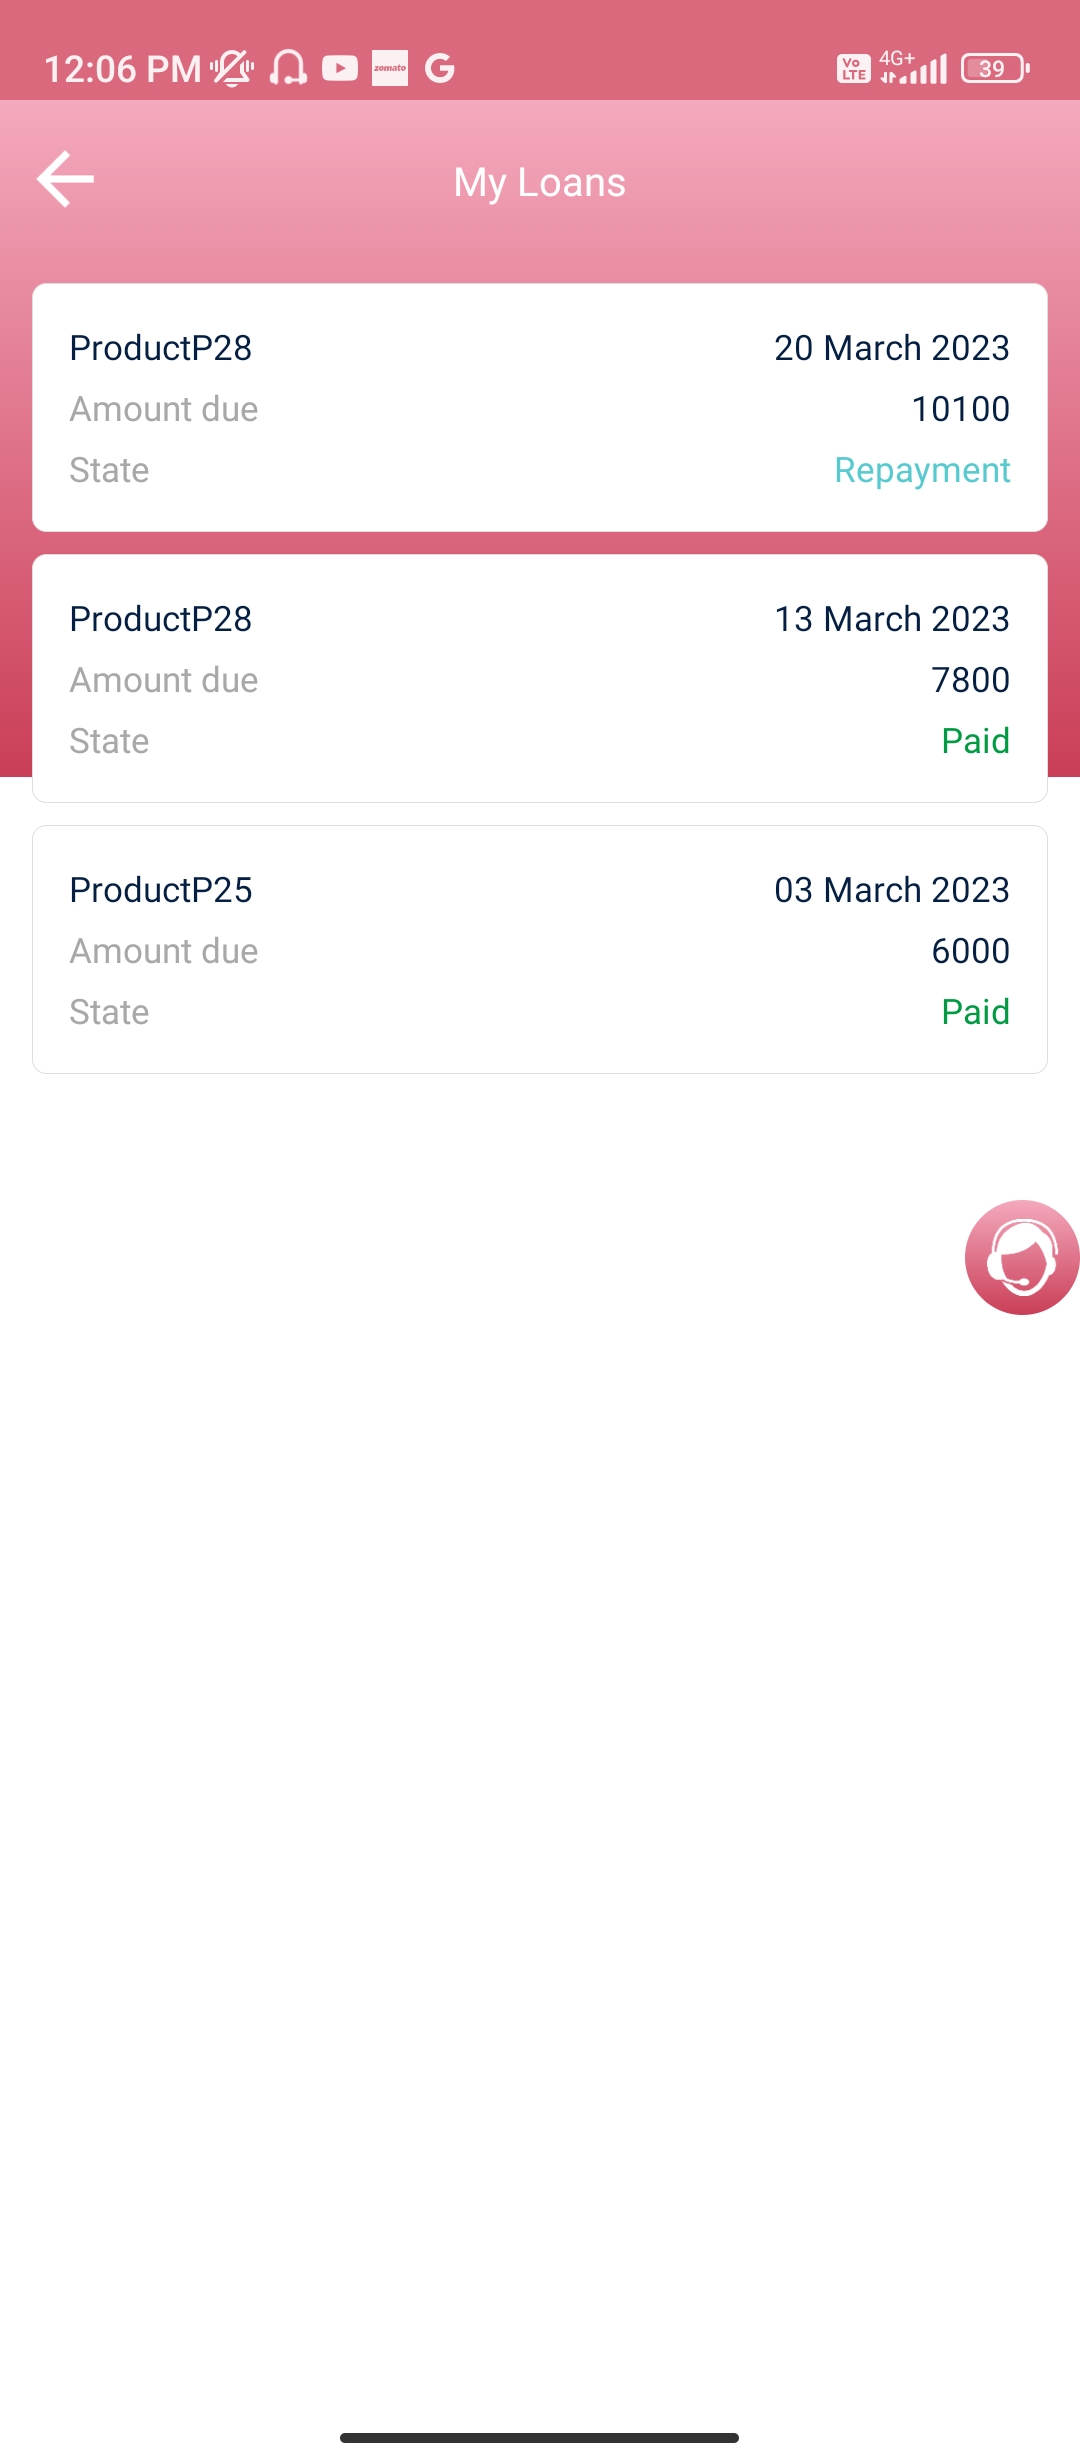The image size is (1080, 2460).
Task: Tap the 4G+ signal strength icon
Action: click(913, 68)
